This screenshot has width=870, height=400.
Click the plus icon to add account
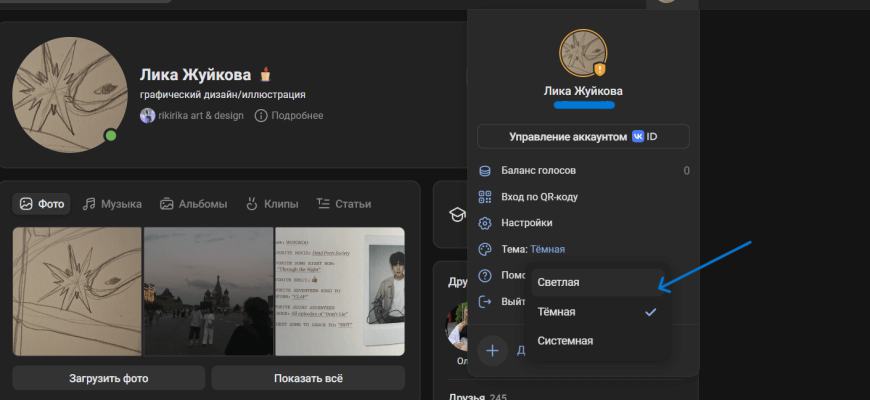(492, 350)
